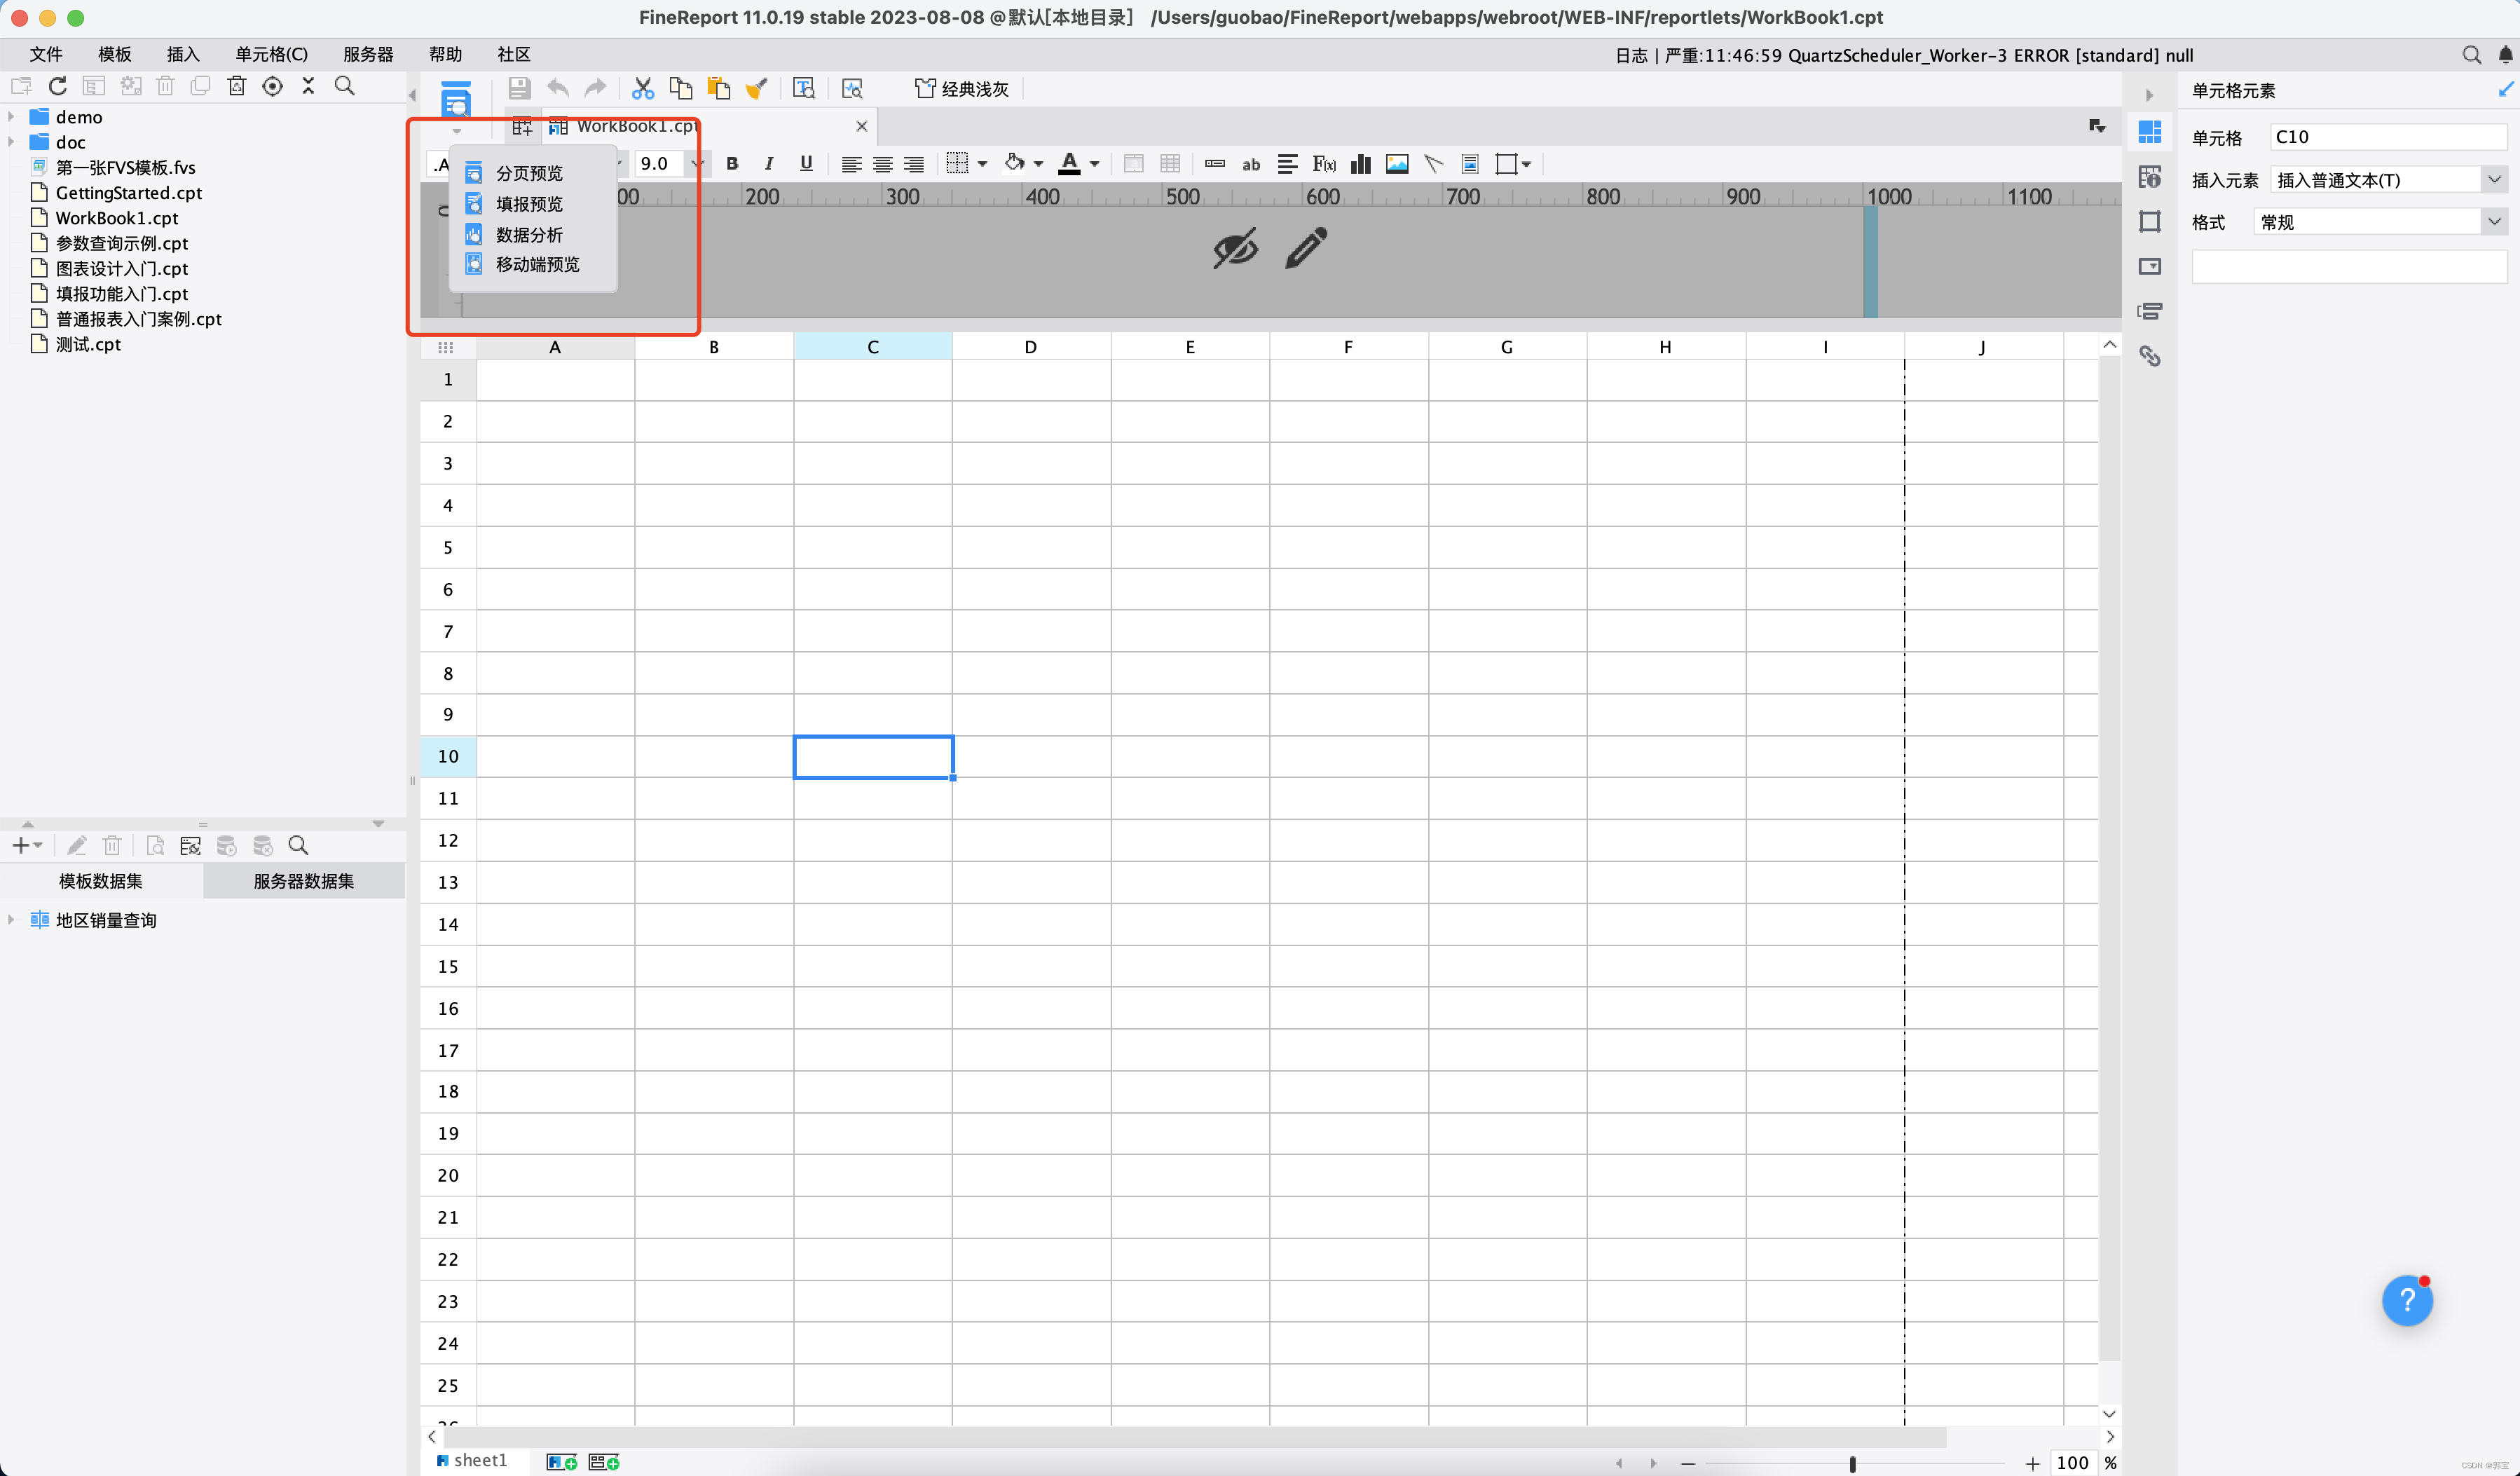Click the 经典浅灰 theme button

tap(962, 89)
